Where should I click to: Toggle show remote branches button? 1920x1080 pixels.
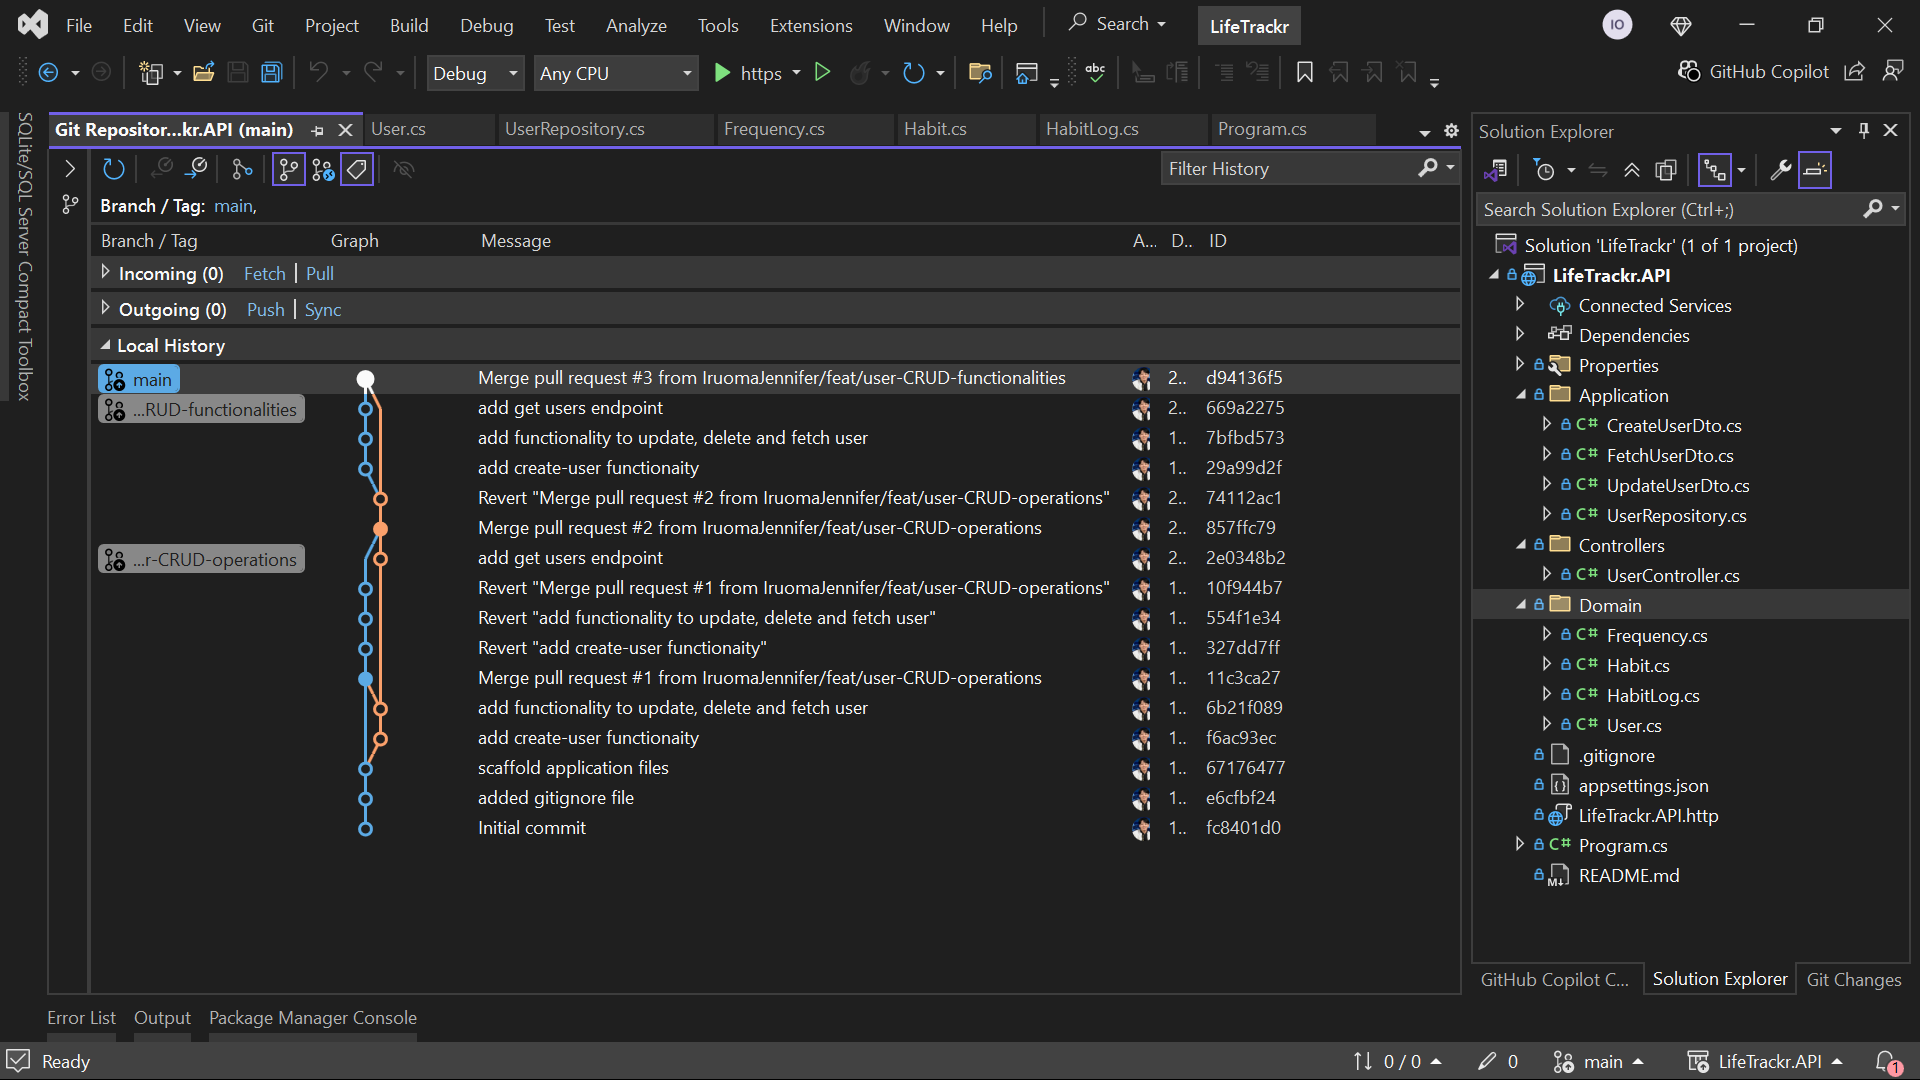click(323, 170)
